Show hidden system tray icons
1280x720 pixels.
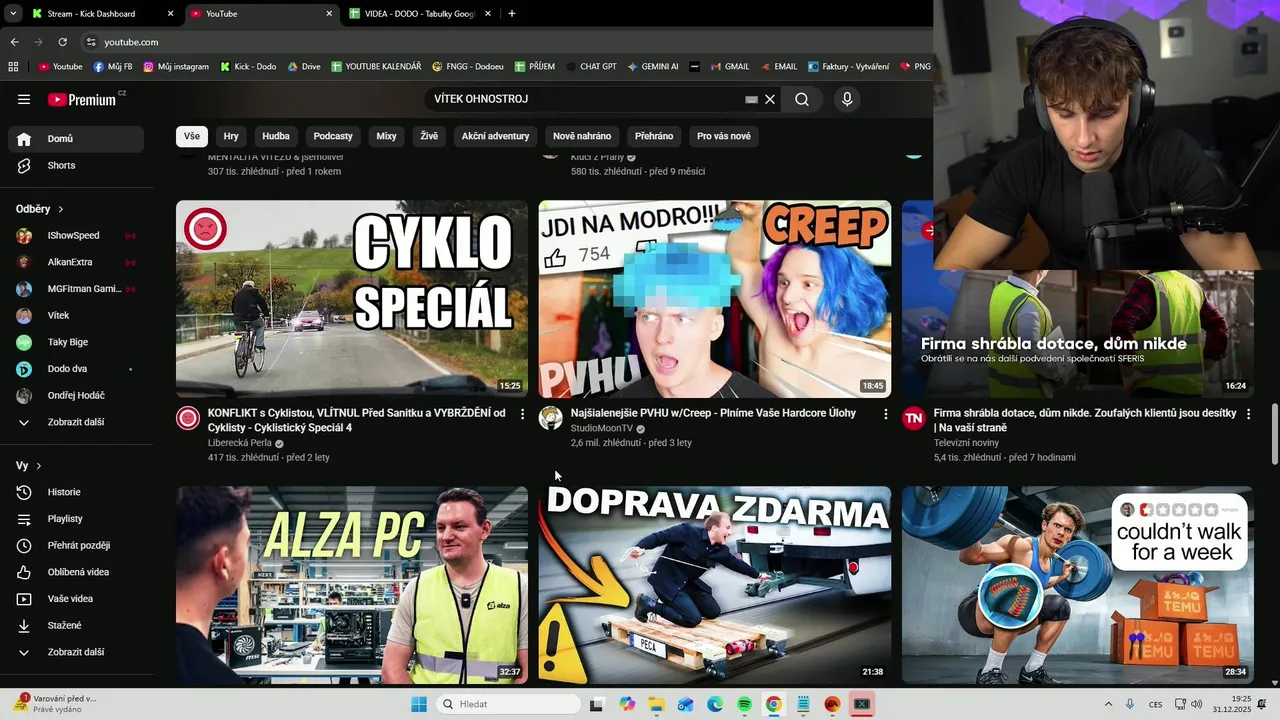tap(1108, 704)
